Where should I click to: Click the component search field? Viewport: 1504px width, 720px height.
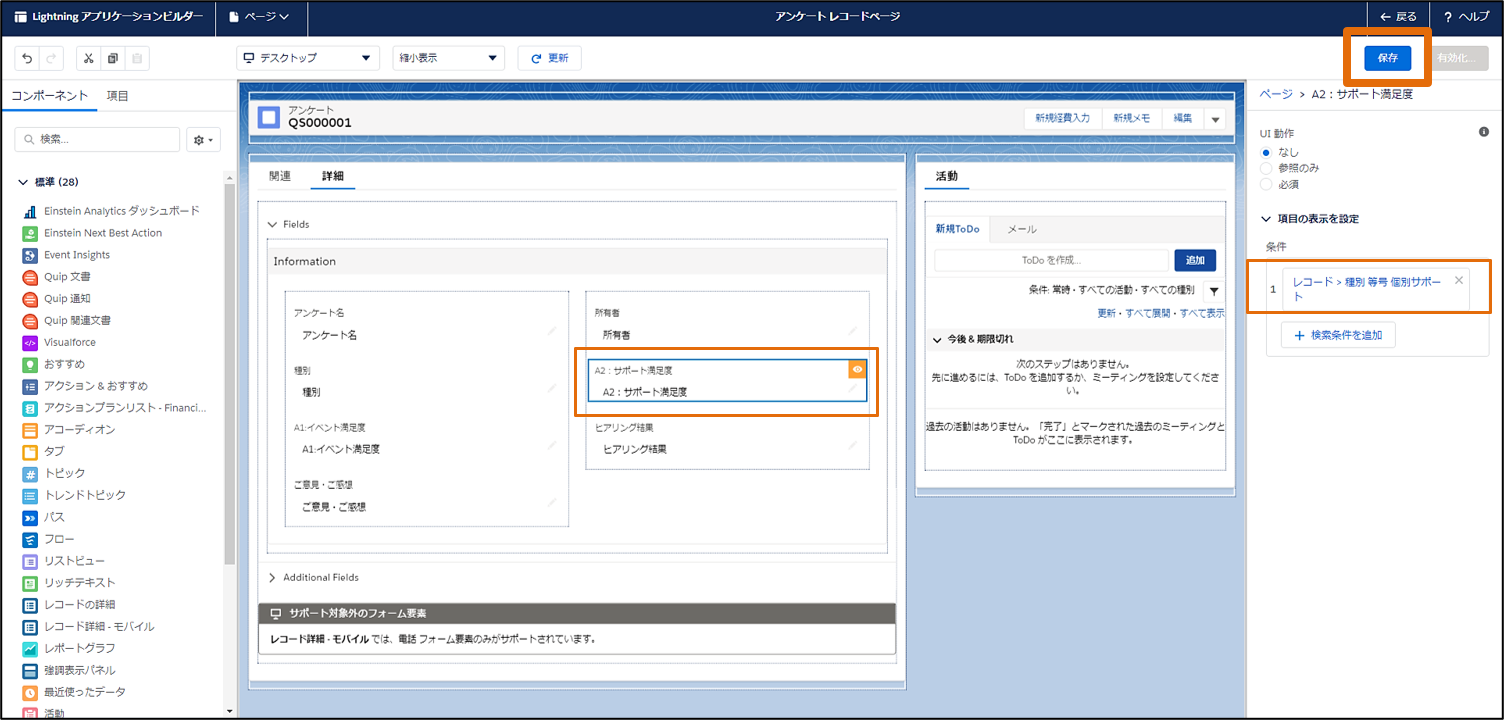point(98,140)
